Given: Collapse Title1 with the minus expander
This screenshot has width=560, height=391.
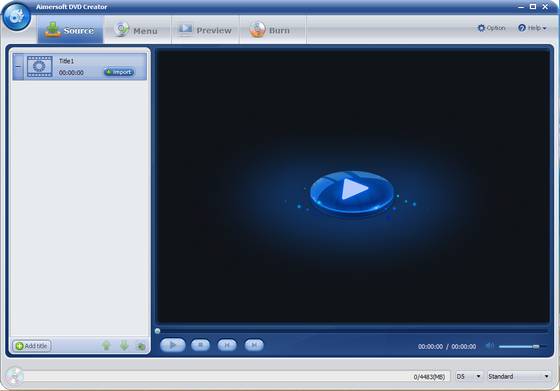Looking at the screenshot, I should [x=18, y=67].
